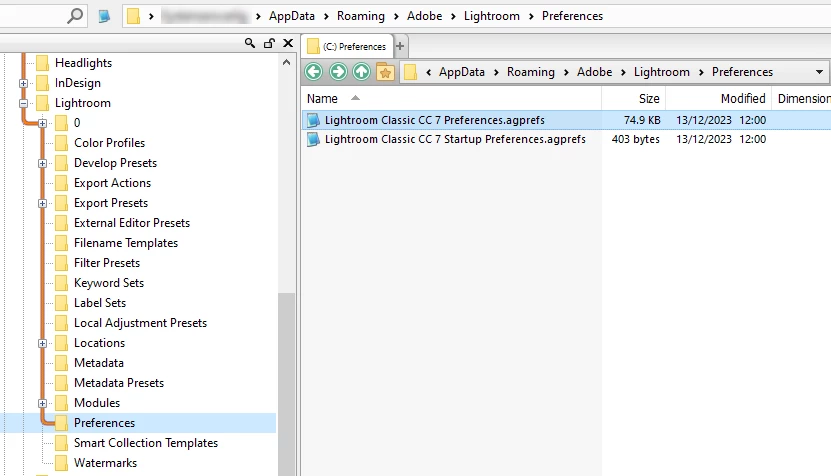Screen dimensions: 831x476
Task: Select the Filter Presets folder
Action: pyautogui.click(x=107, y=263)
